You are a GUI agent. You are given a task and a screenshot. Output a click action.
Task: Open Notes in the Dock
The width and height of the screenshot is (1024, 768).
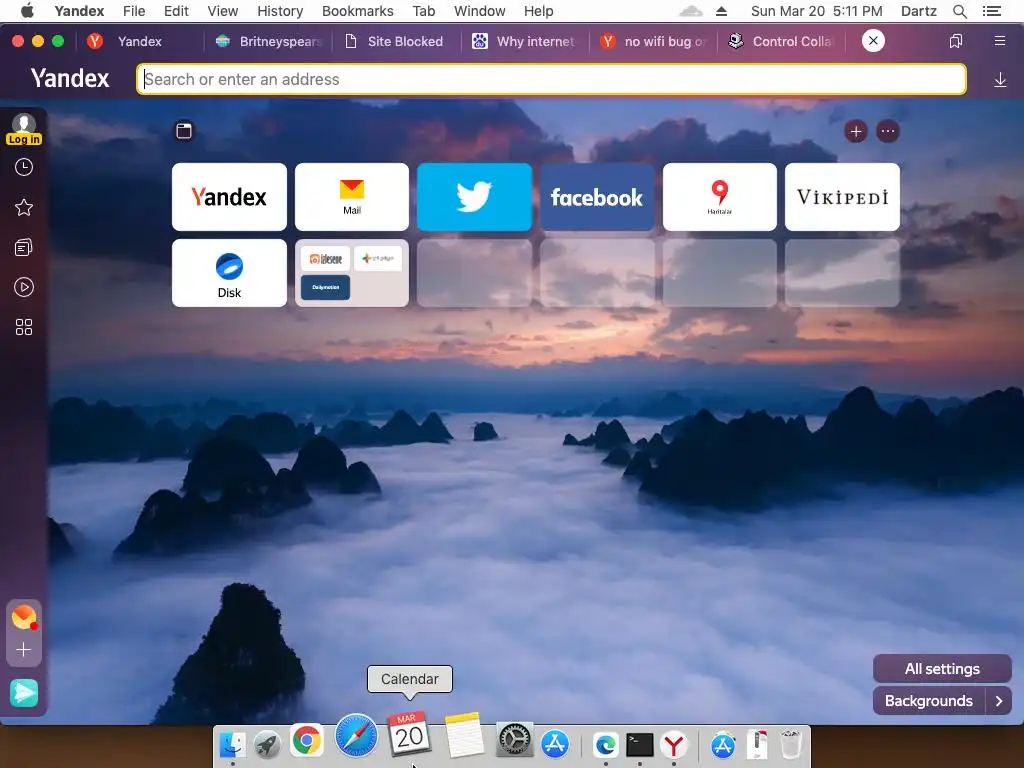coord(464,735)
